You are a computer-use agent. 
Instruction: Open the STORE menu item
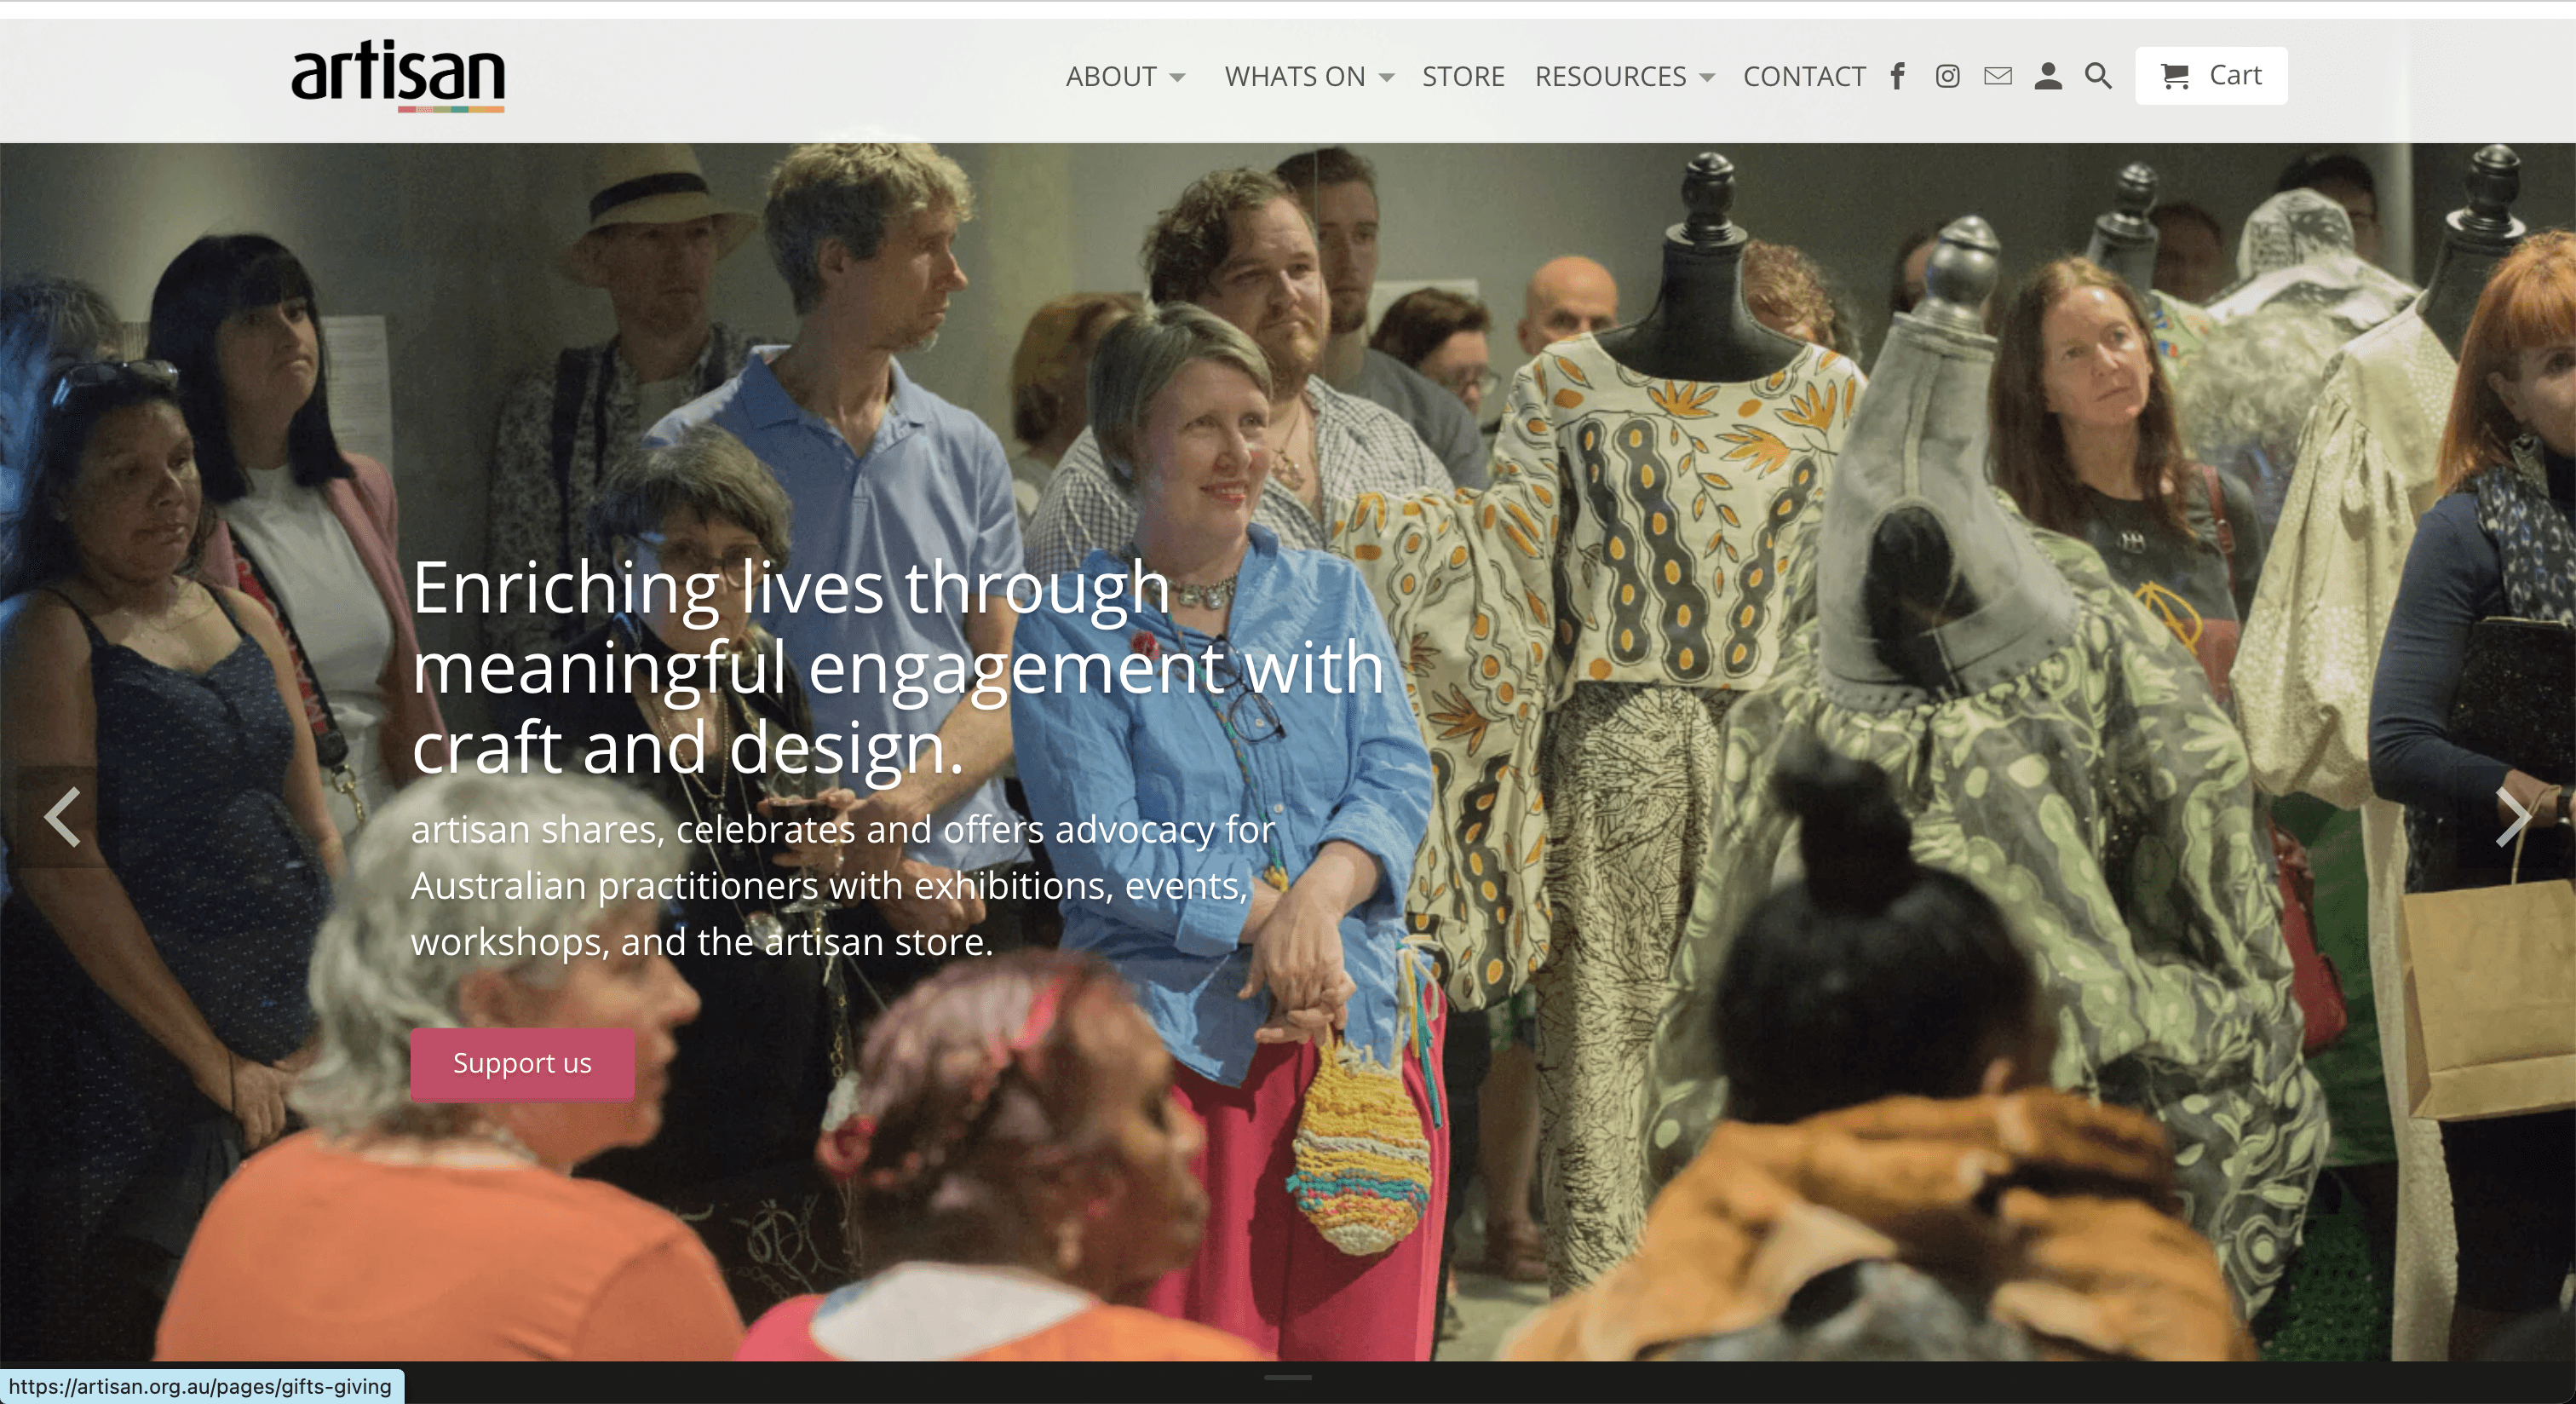tap(1463, 76)
